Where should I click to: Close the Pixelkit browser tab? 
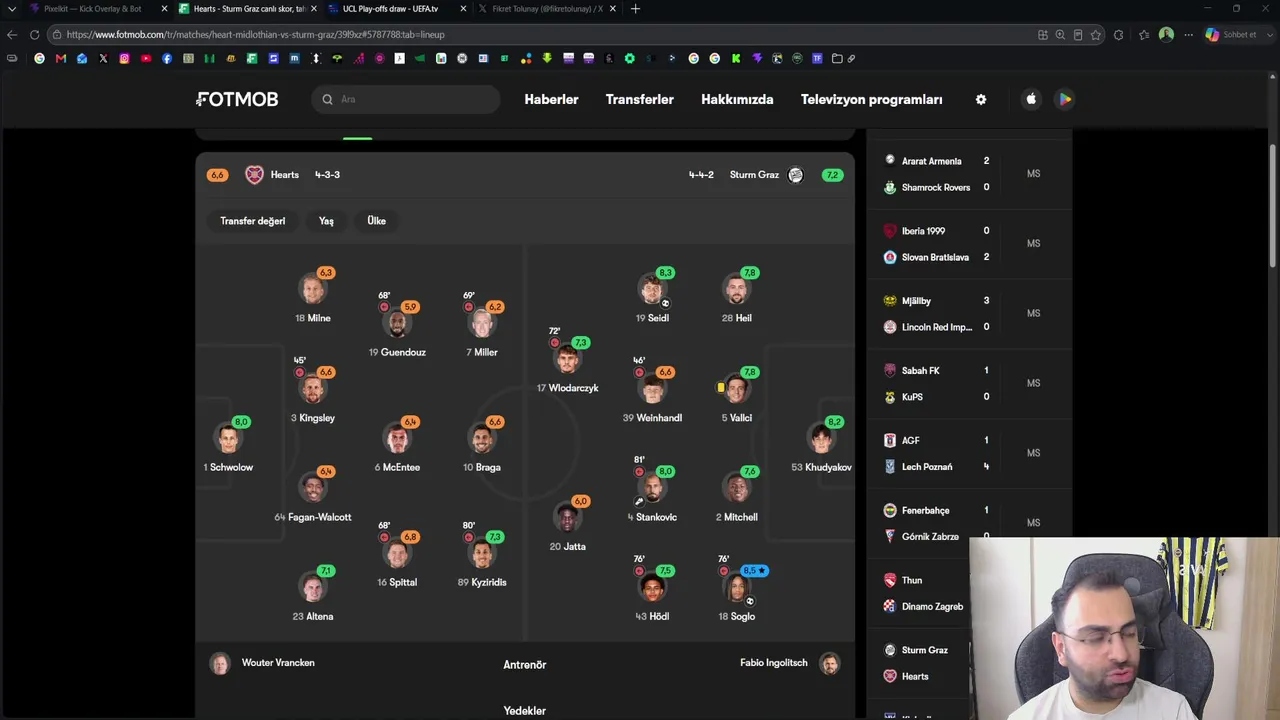click(164, 9)
